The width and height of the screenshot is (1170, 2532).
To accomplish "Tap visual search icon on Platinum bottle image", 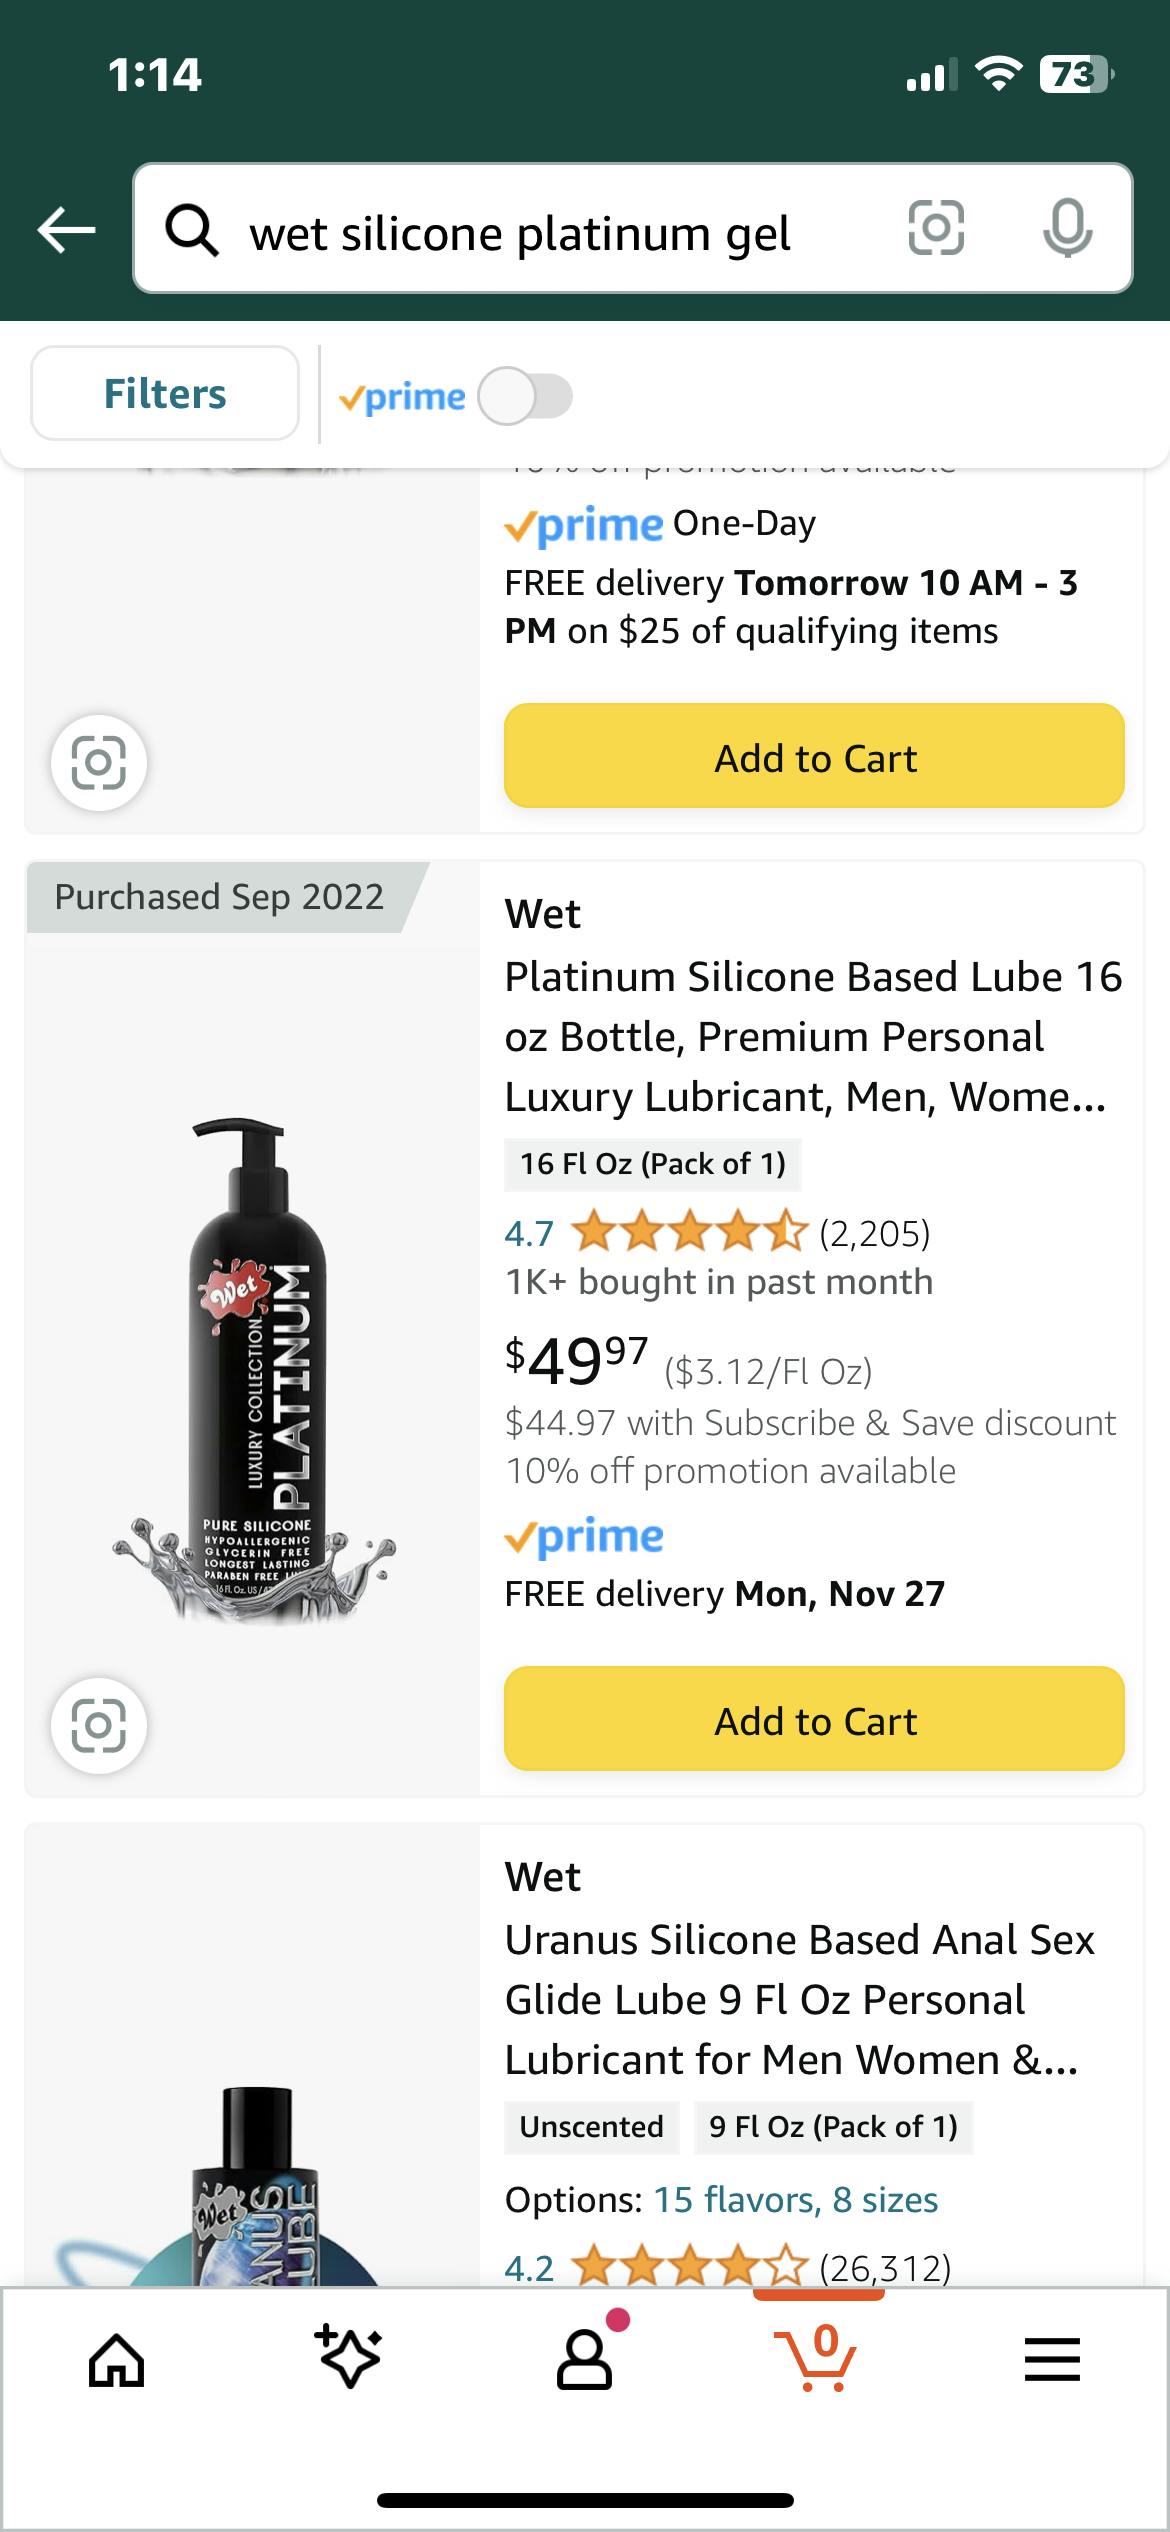I will (99, 1725).
